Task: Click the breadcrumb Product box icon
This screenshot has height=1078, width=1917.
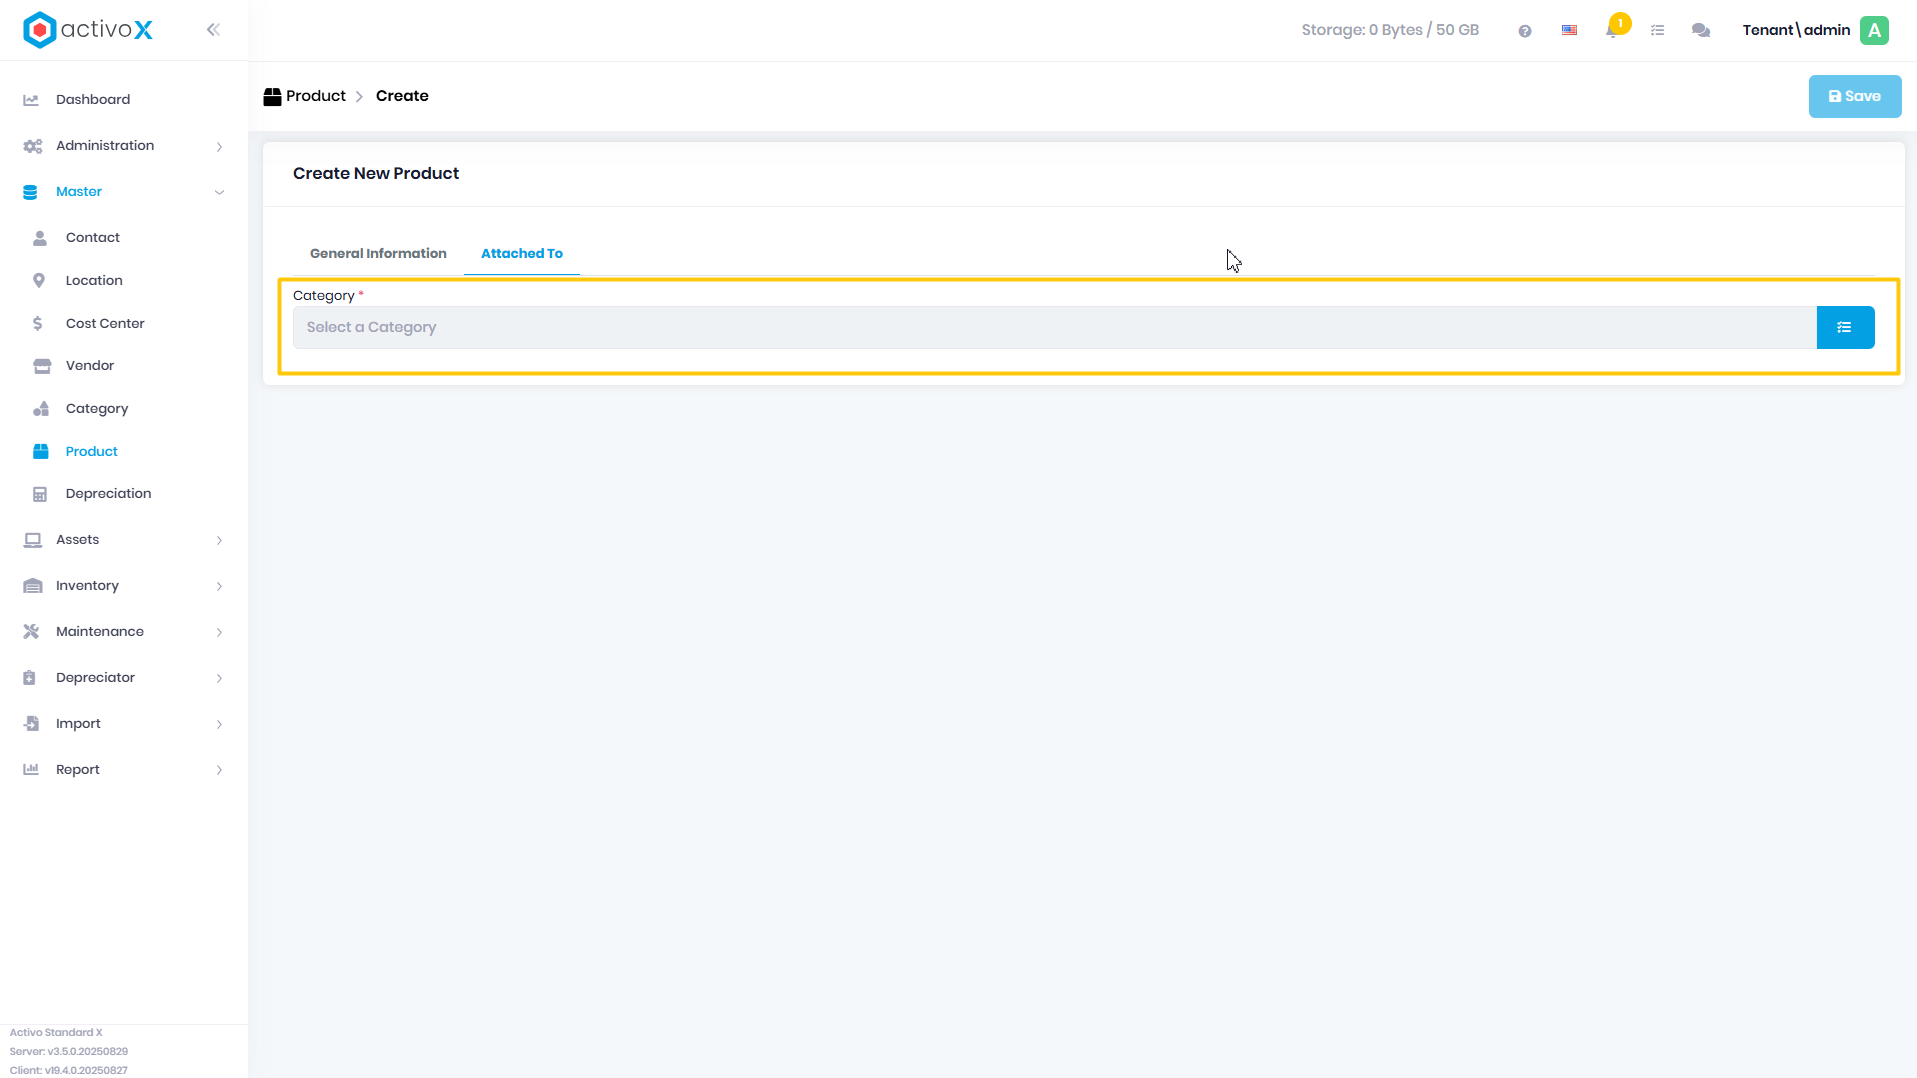Action: (x=272, y=97)
